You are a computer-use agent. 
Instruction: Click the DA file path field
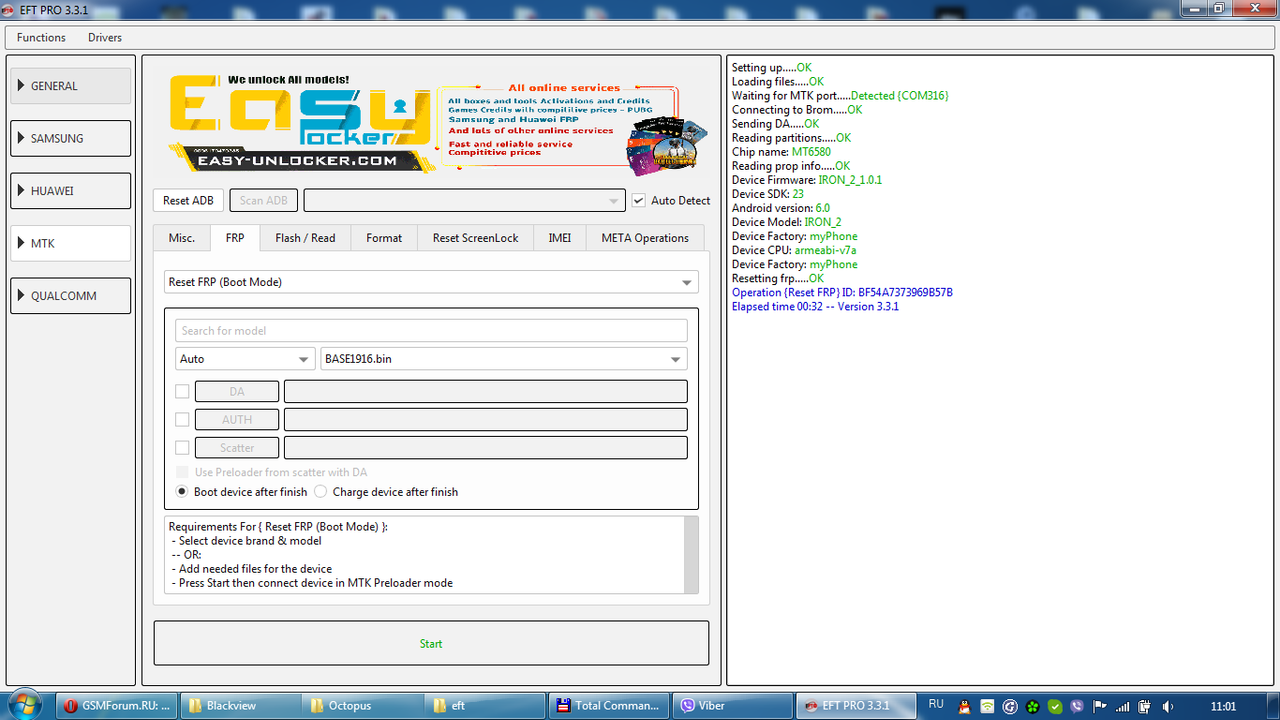[486, 391]
